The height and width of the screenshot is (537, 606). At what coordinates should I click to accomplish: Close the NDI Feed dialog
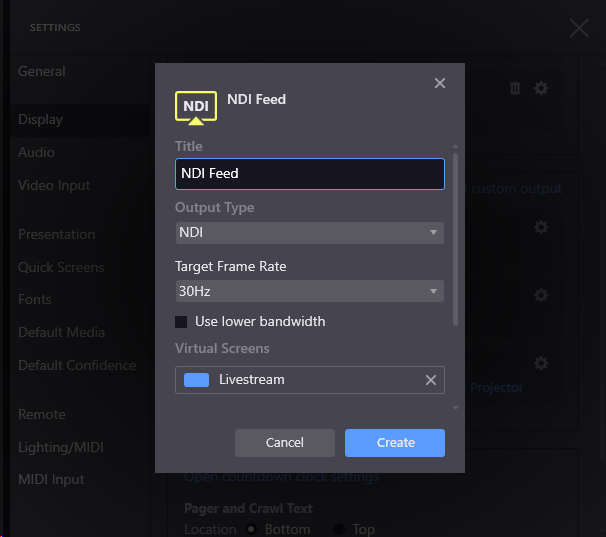440,83
